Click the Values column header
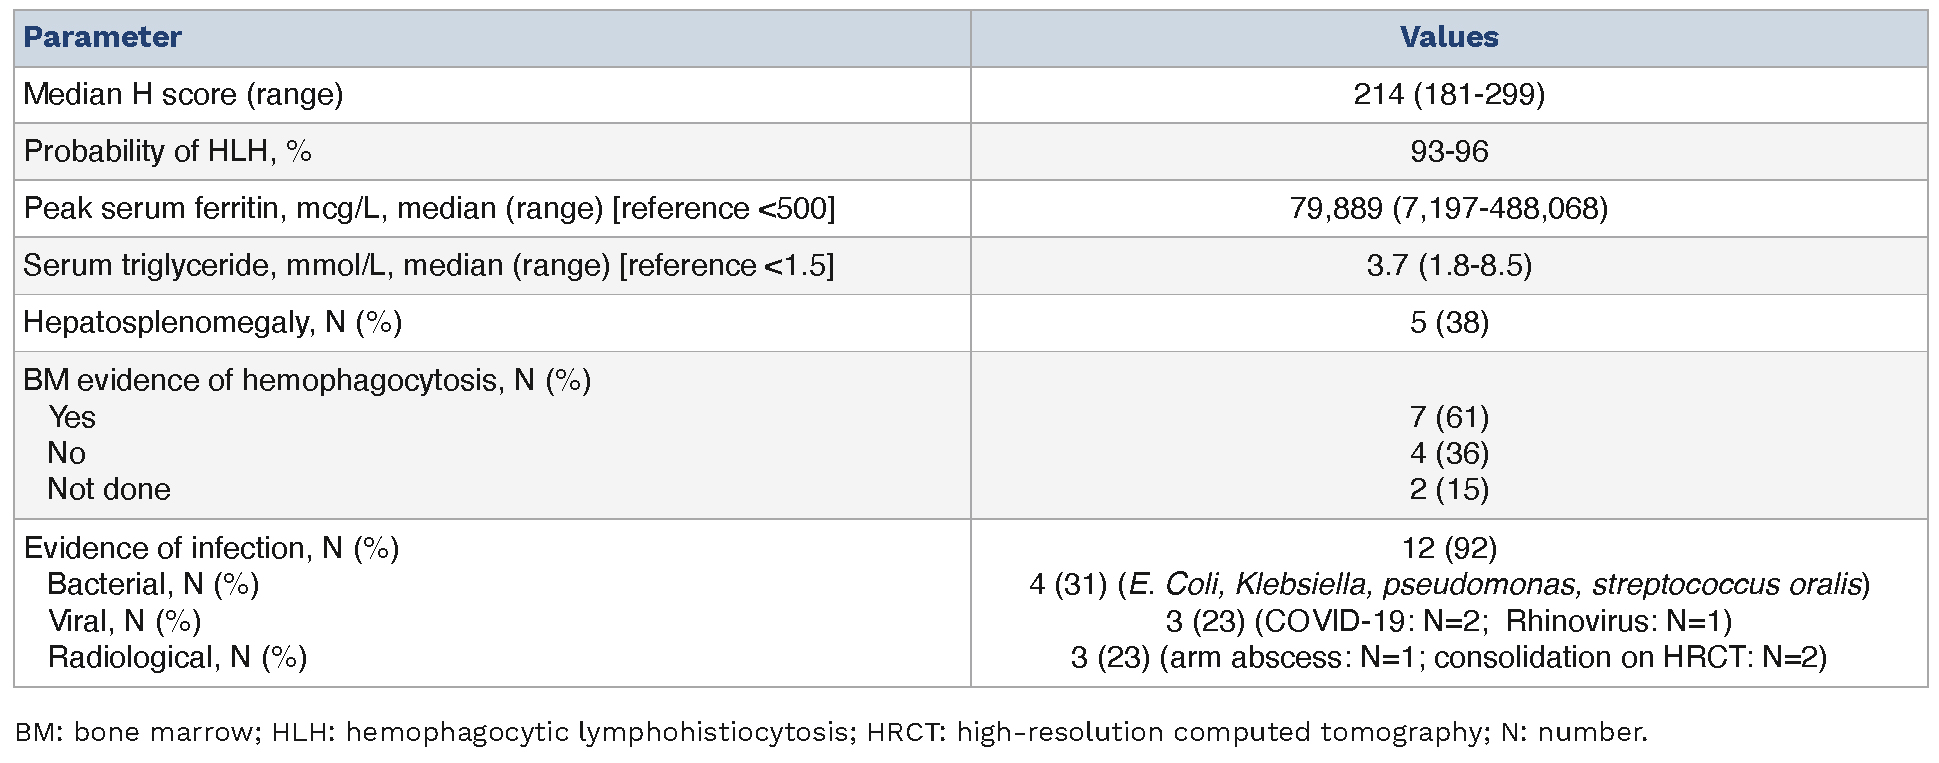 tap(1448, 38)
